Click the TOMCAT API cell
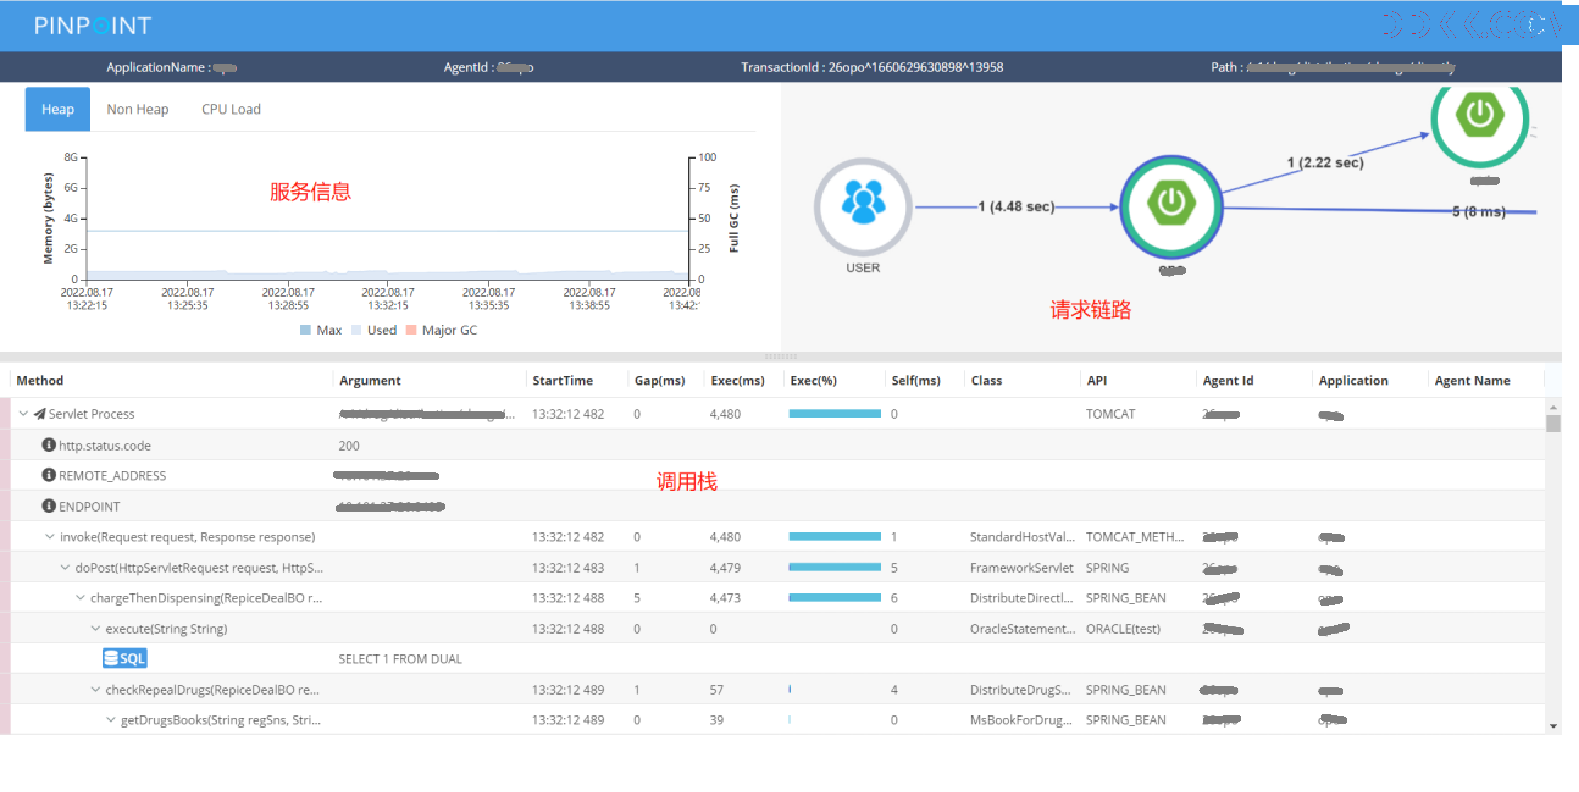The width and height of the screenshot is (1579, 792). [1110, 414]
